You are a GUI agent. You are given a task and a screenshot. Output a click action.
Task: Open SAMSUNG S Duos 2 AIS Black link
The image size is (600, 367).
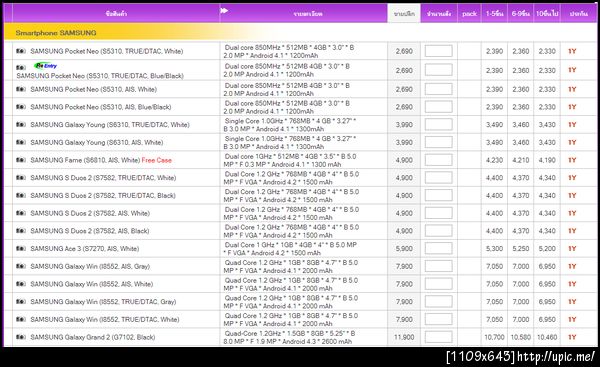pos(90,231)
